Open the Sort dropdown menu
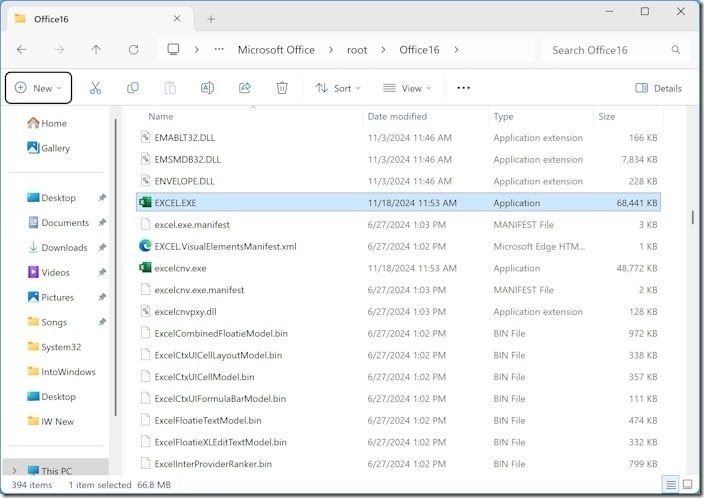The height and width of the screenshot is (498, 704). (338, 88)
